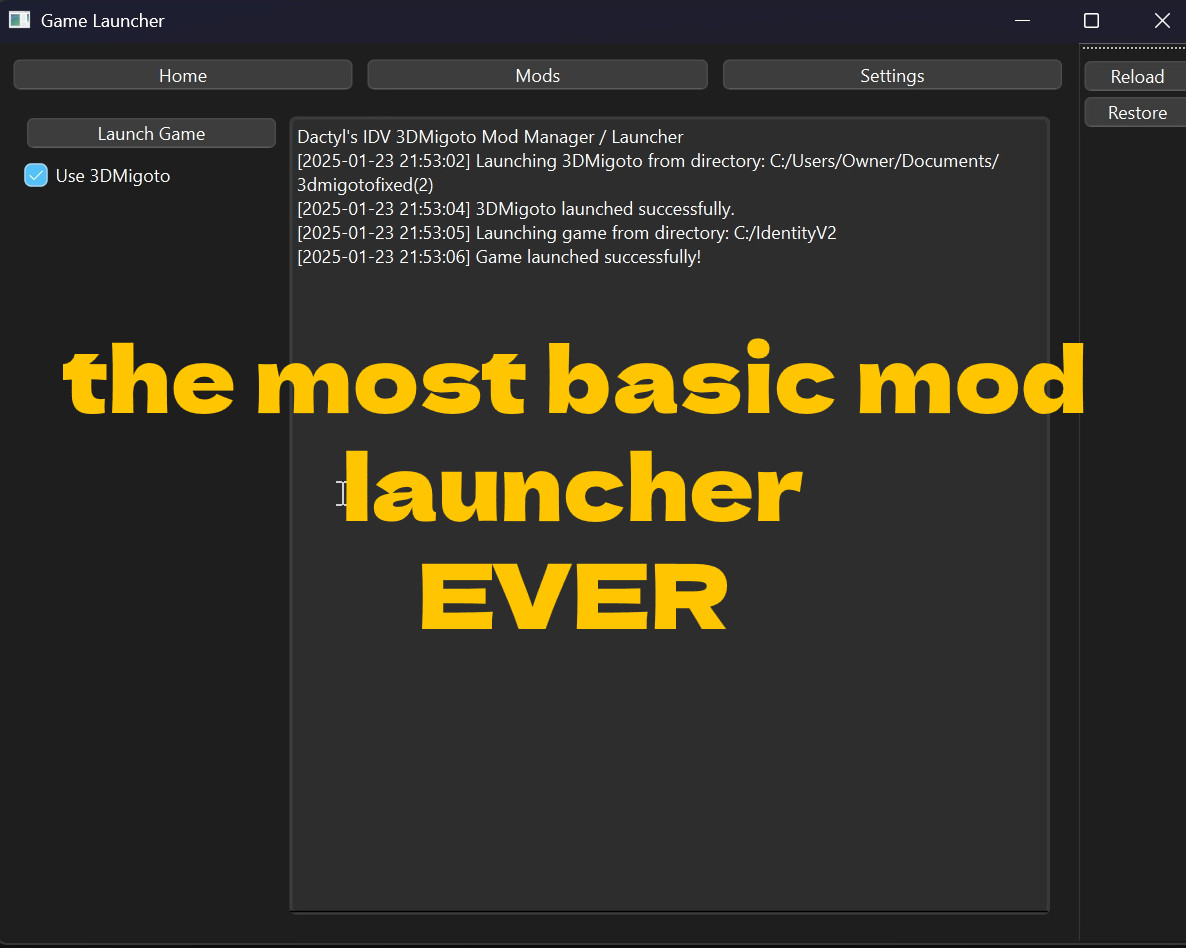Click the Dactyl's IDV Mod Manager header text
This screenshot has width=1186, height=948.
click(x=489, y=136)
